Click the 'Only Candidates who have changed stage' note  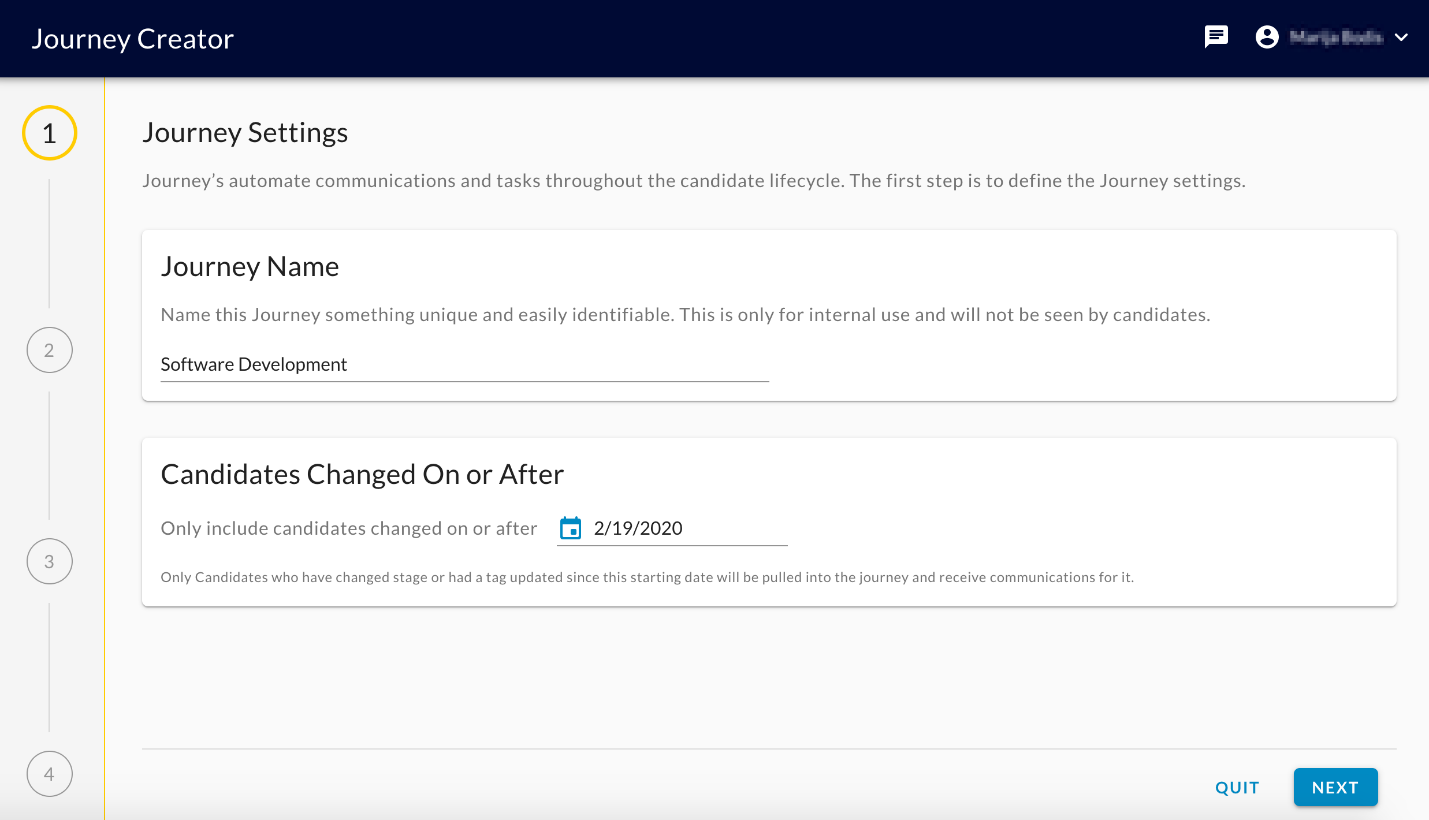pyautogui.click(x=647, y=577)
